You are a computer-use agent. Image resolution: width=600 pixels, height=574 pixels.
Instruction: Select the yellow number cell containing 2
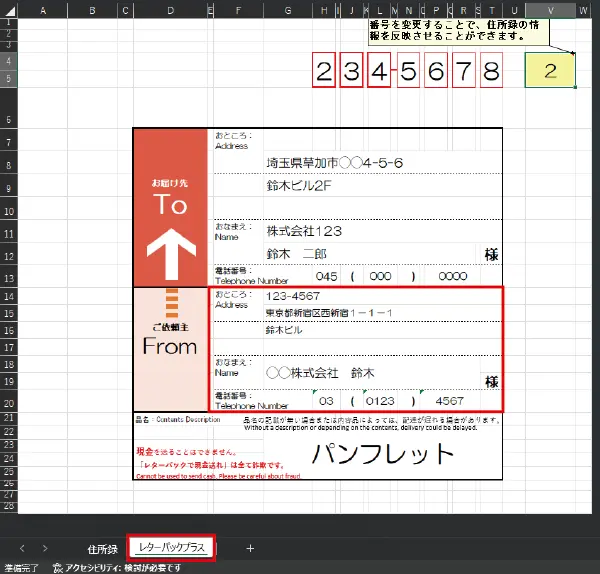click(550, 71)
